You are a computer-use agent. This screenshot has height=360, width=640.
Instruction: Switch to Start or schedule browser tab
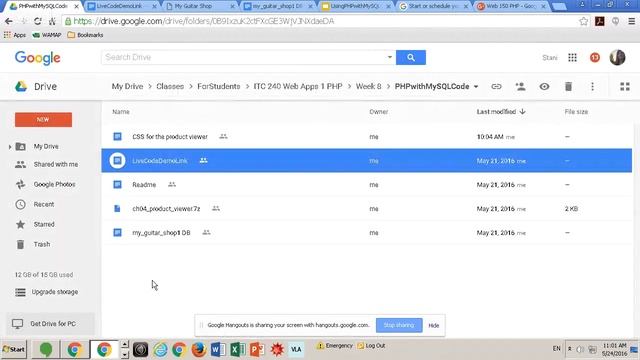tap(433, 6)
